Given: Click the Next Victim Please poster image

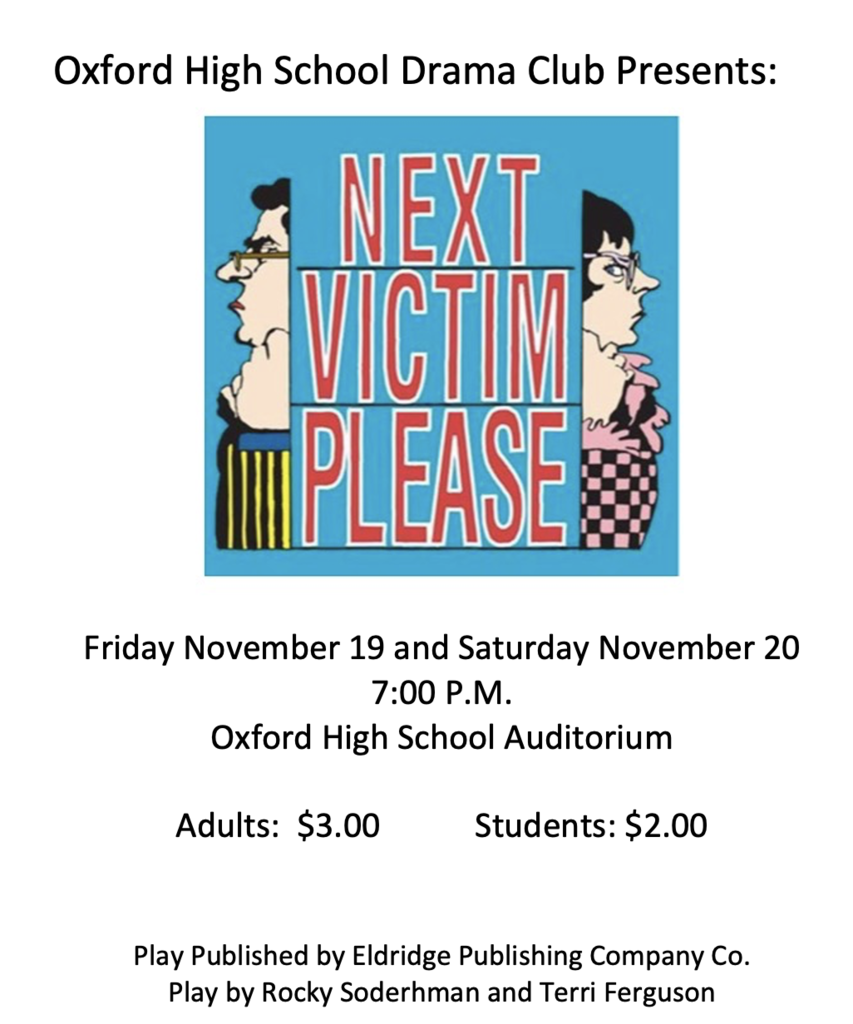Looking at the screenshot, I should coord(442,346).
